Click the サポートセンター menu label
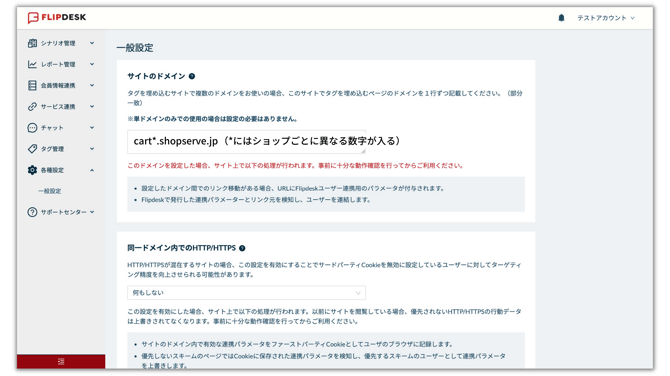This screenshot has width=670, height=376. [x=64, y=212]
